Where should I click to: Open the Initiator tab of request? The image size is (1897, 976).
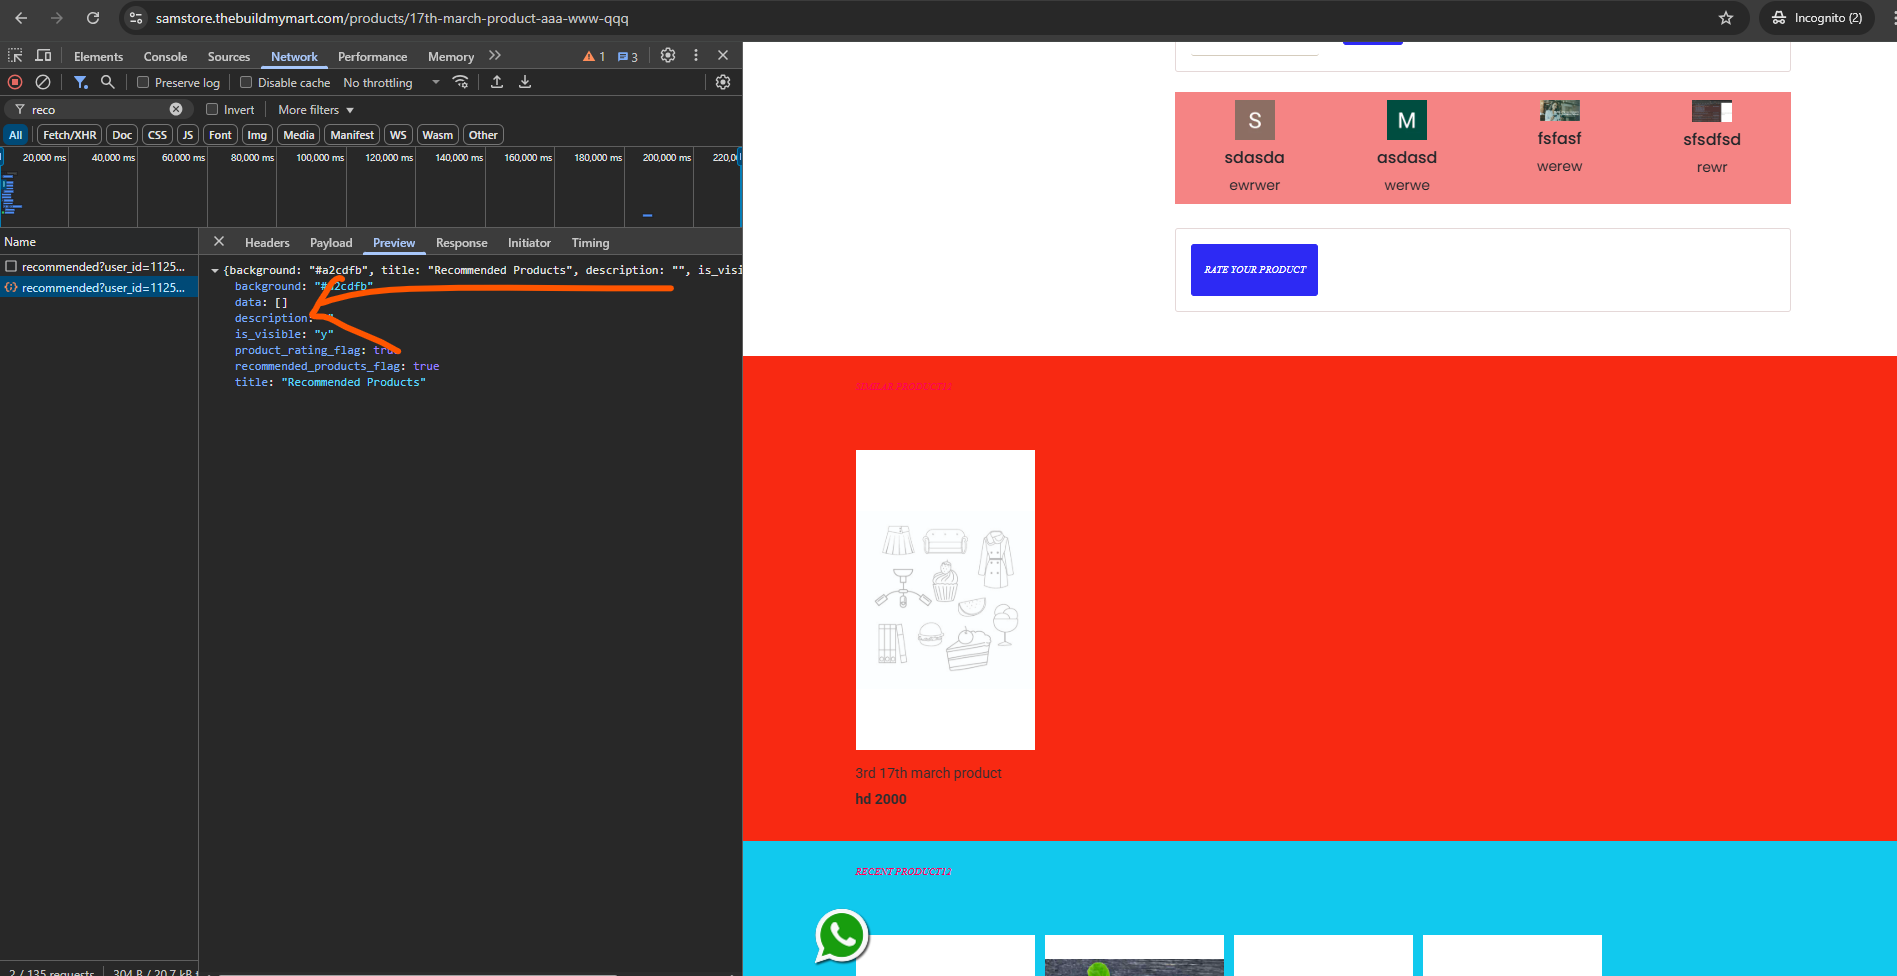tap(529, 243)
